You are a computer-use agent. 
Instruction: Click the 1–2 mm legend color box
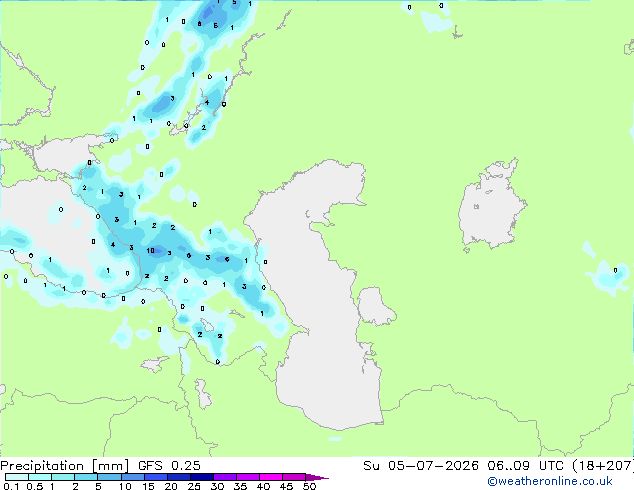pos(63,477)
